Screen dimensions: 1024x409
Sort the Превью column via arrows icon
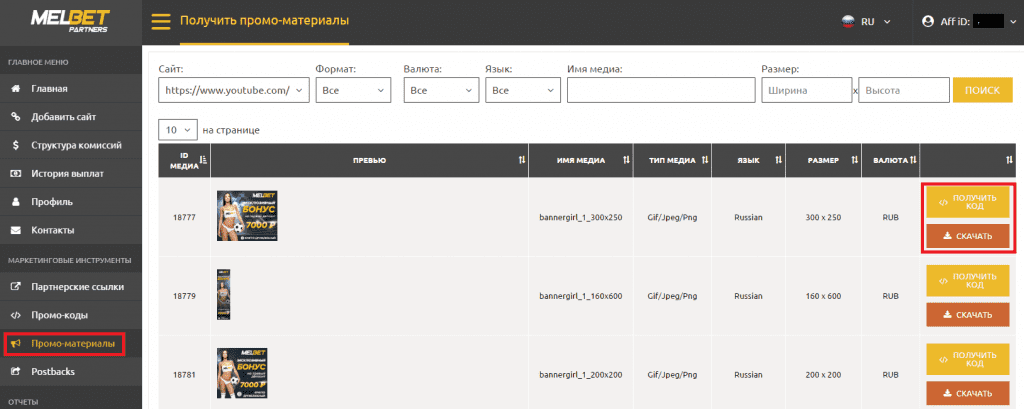[522, 160]
